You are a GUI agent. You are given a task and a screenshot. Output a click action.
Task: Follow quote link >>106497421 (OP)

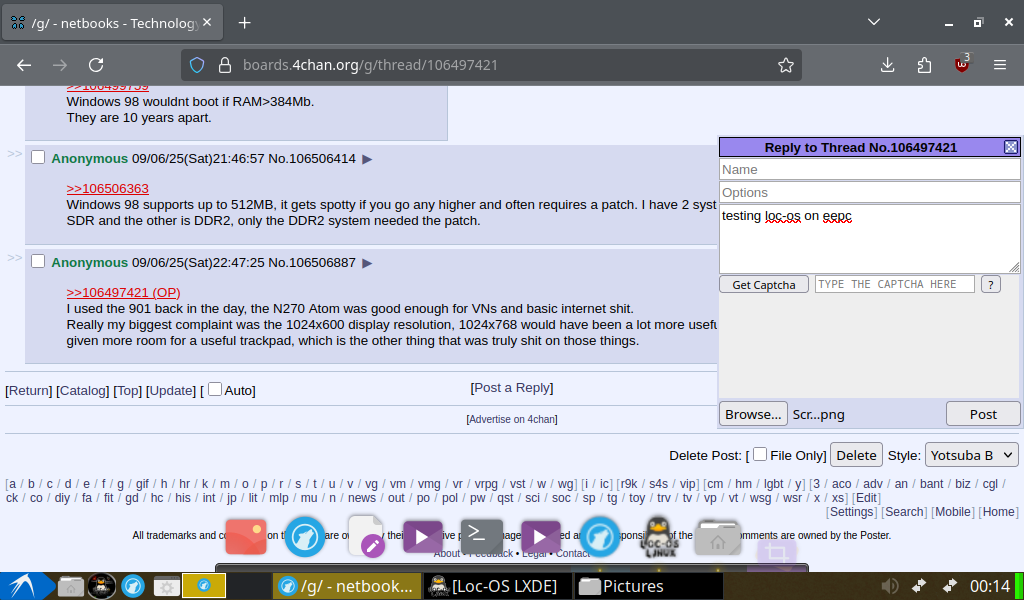pyautogui.click(x=123, y=292)
